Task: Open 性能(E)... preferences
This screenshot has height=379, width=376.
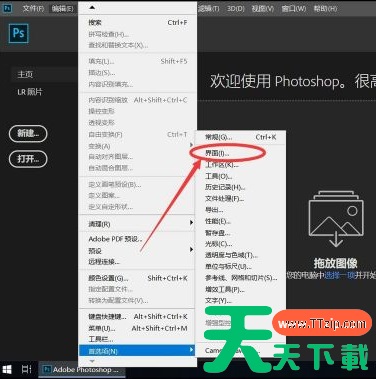Action: point(241,221)
